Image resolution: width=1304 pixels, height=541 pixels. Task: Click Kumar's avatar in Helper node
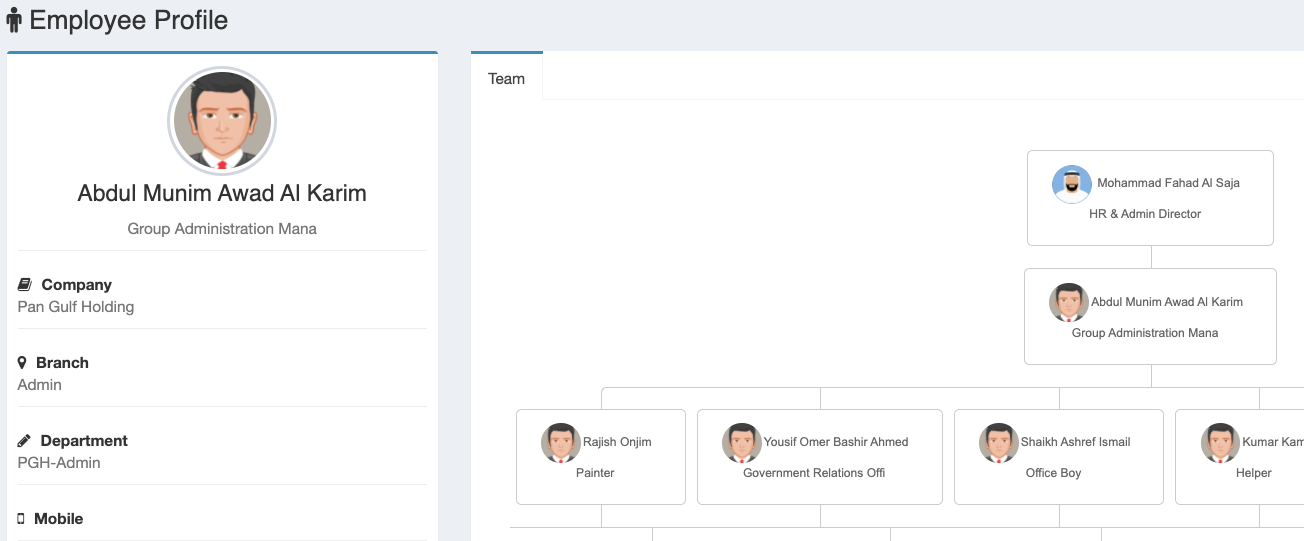coord(1220,442)
